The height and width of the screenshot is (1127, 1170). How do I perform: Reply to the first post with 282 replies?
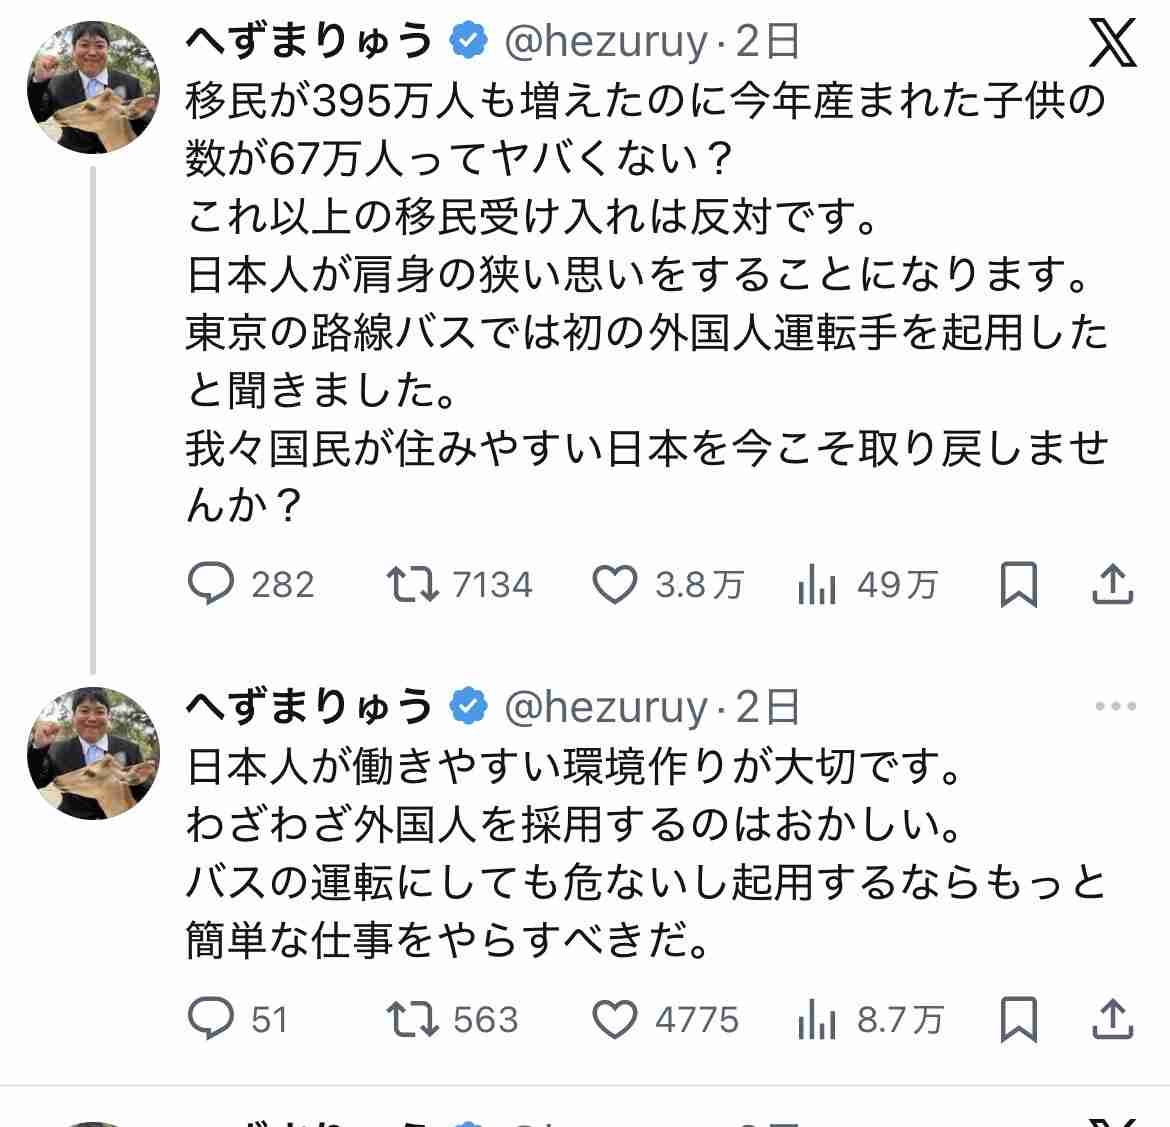pos(211,584)
